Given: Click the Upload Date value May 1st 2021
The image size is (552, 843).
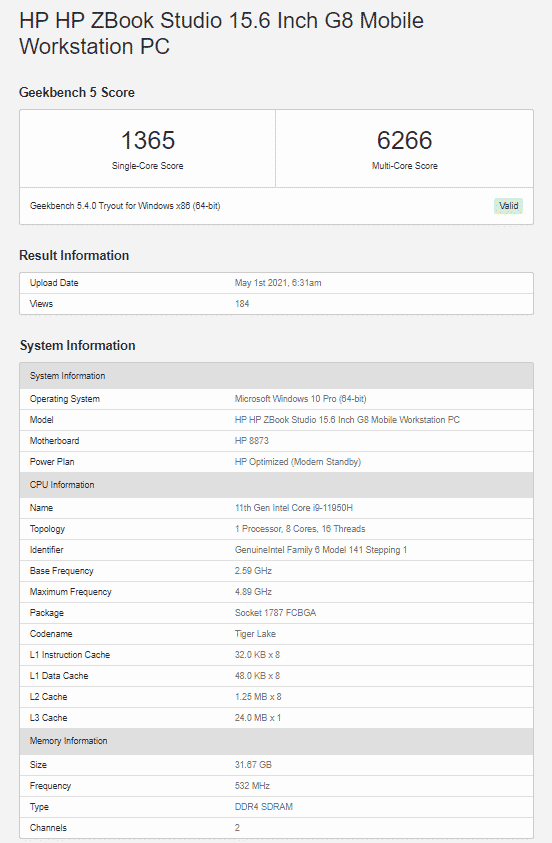Looking at the screenshot, I should pyautogui.click(x=278, y=283).
